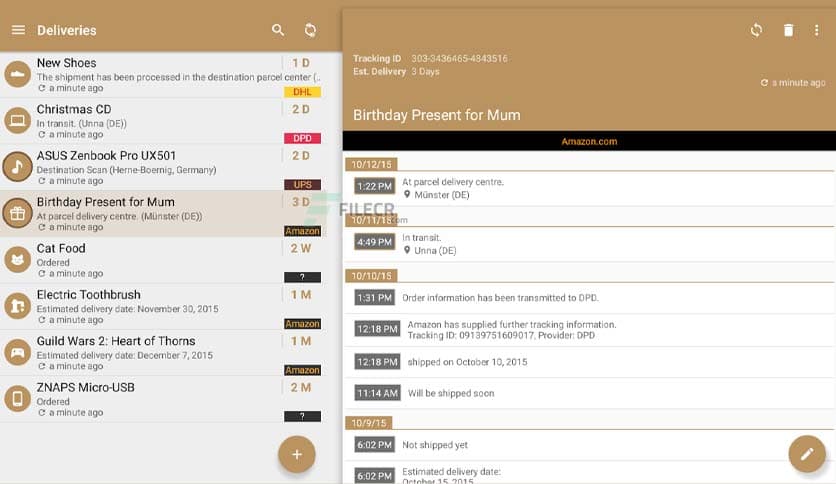Click the 10/10/15 date header
Viewport: 836px width, 484px height.
(x=371, y=276)
